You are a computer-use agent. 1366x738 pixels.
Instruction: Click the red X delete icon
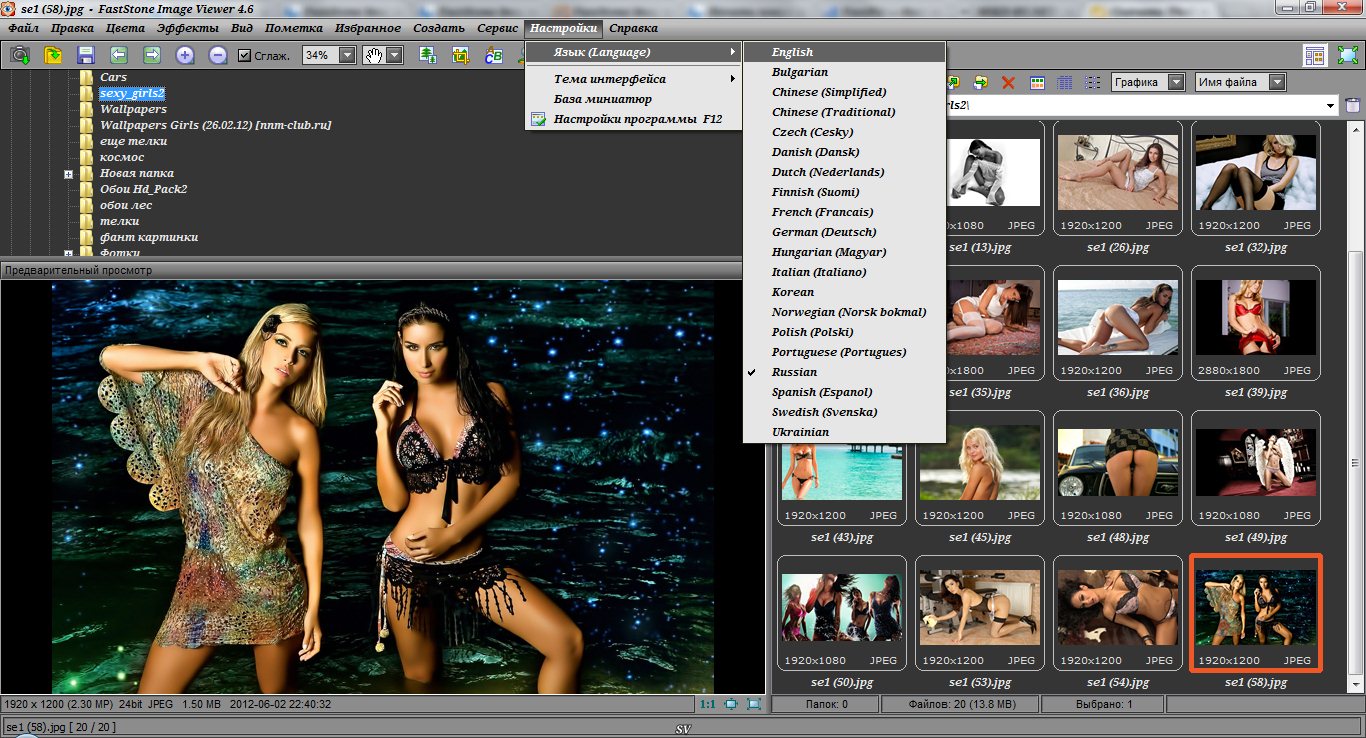point(1008,83)
